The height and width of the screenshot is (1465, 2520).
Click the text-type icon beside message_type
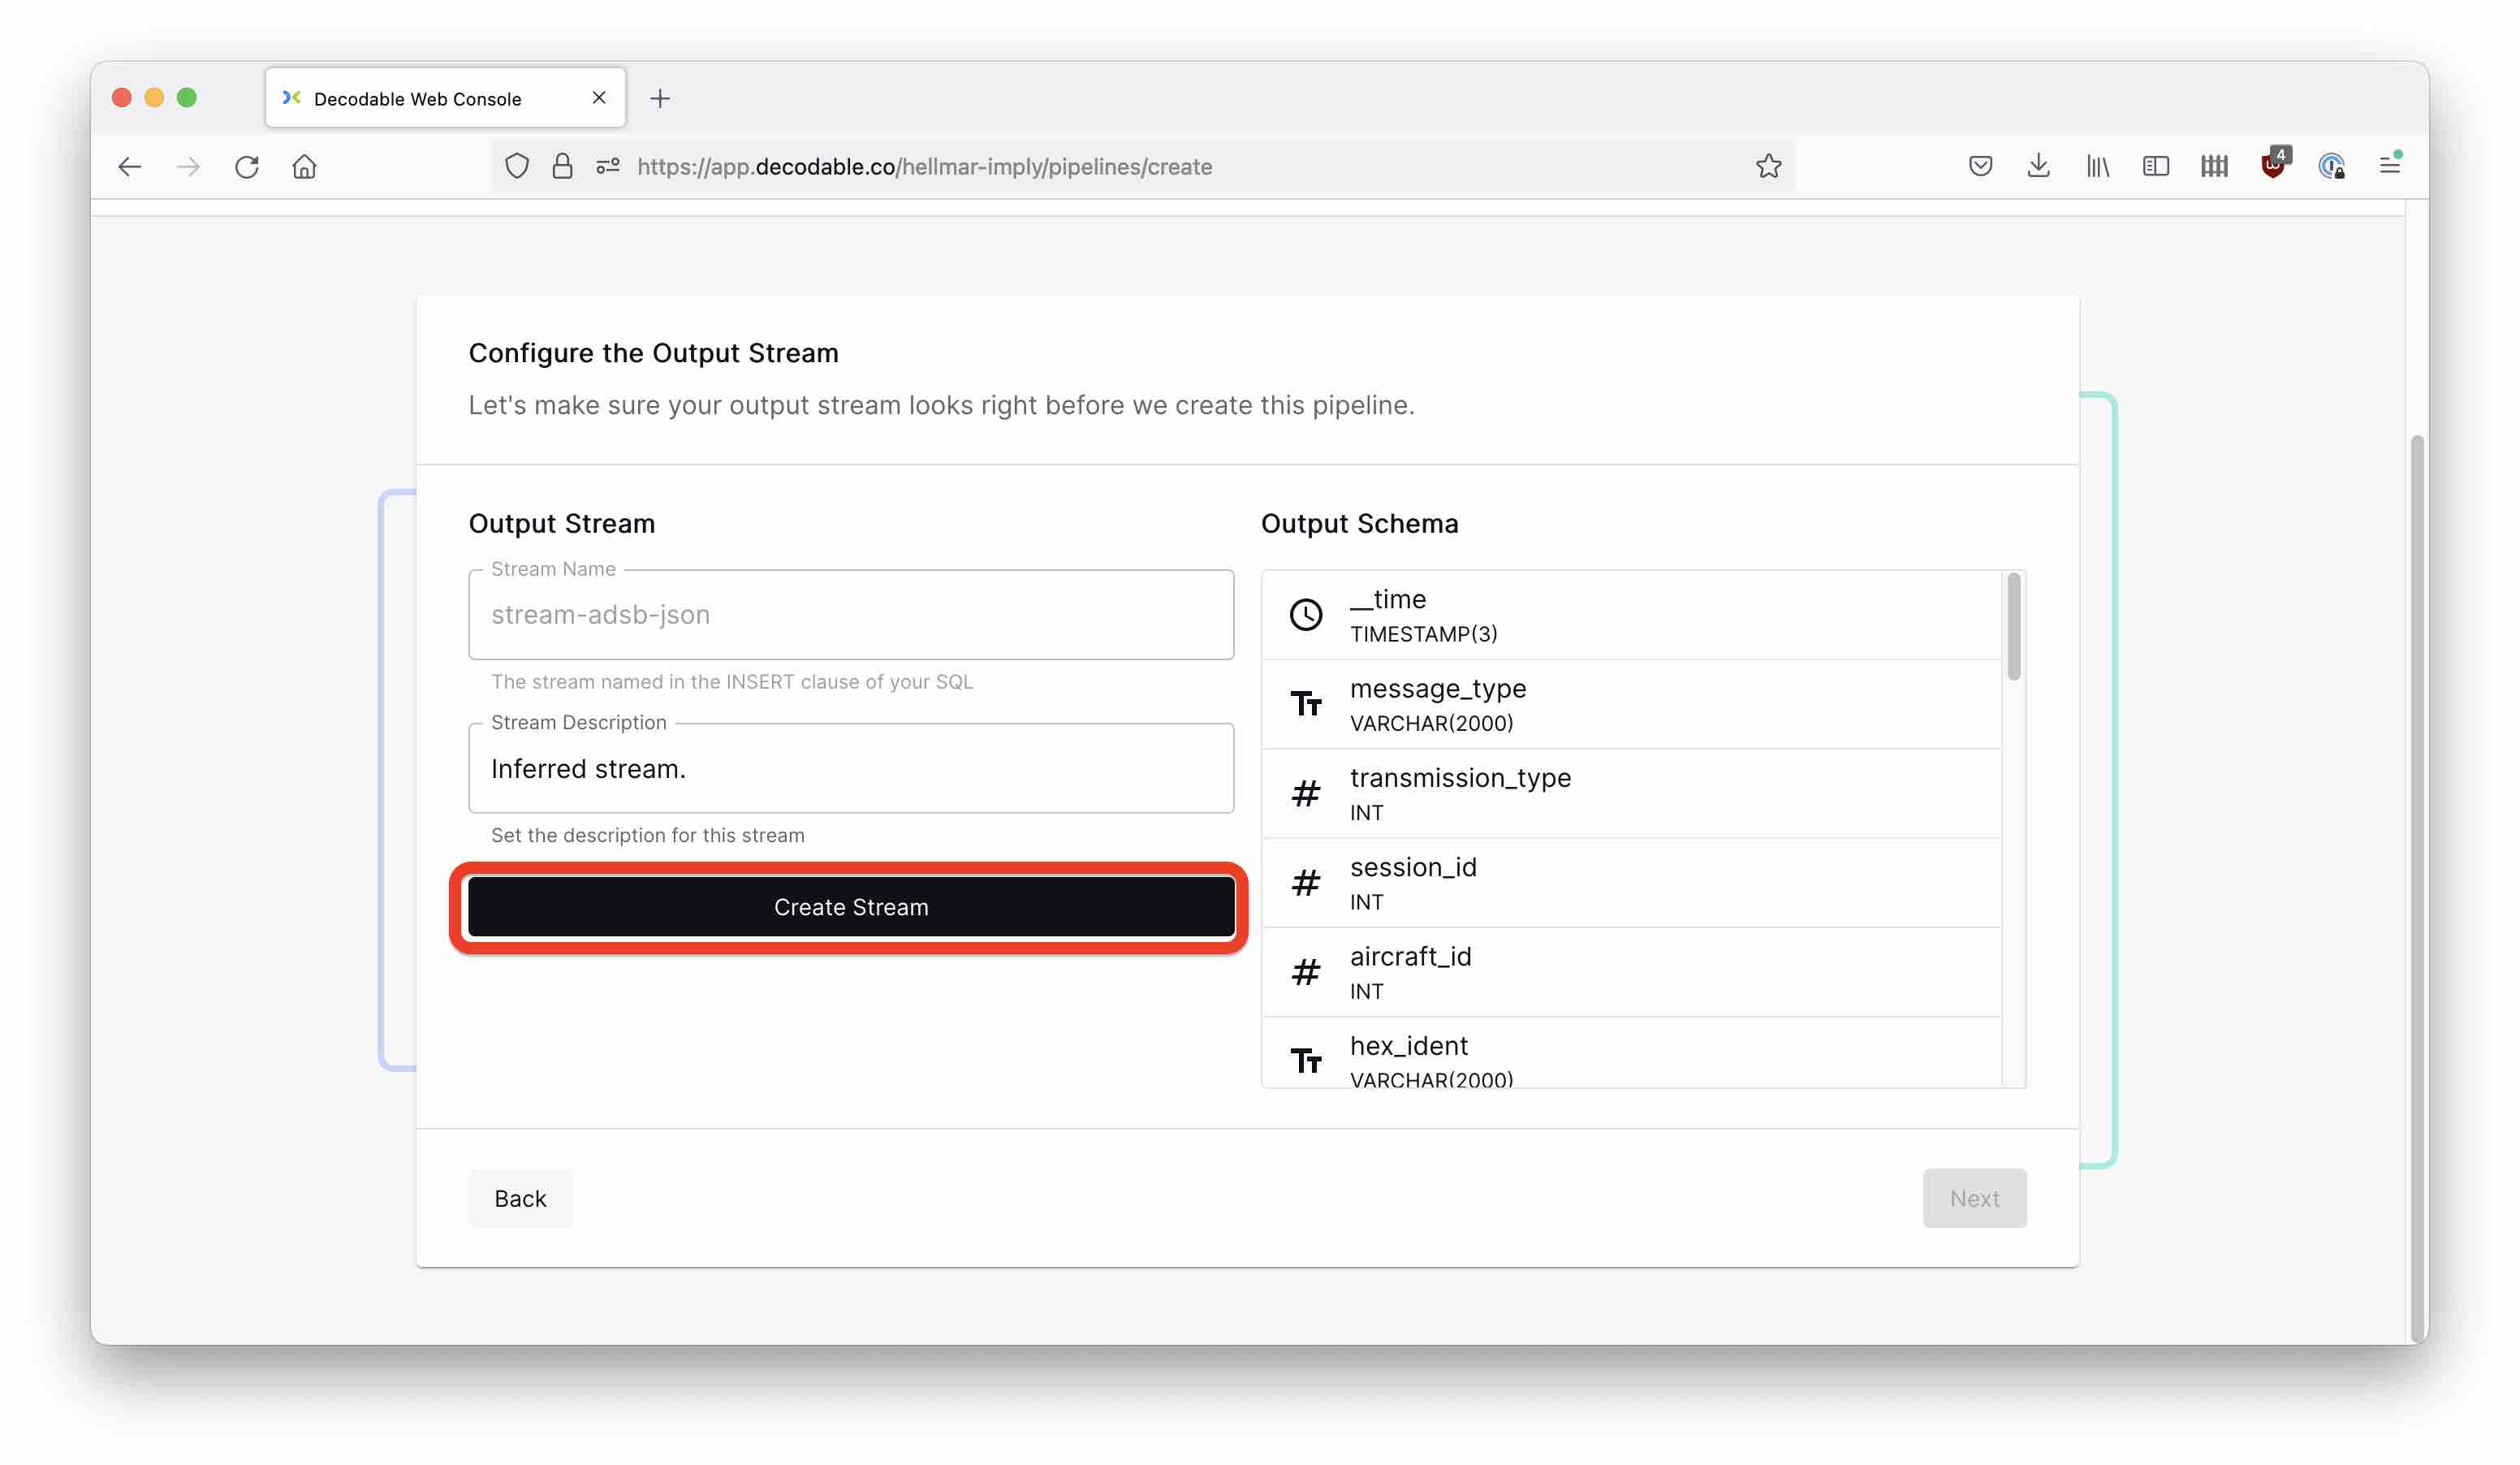click(x=1305, y=704)
